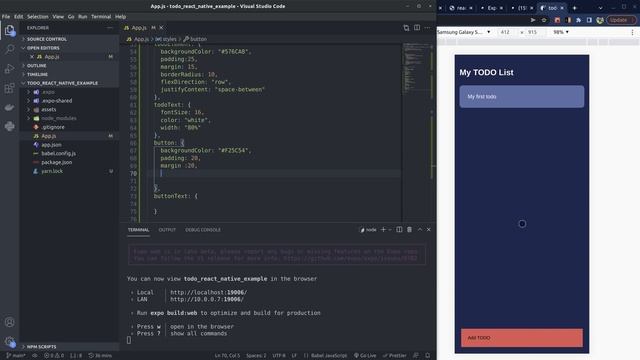Viewport: 640px width, 360px height.
Task: Open the Terminal menu
Action: coord(101,17)
